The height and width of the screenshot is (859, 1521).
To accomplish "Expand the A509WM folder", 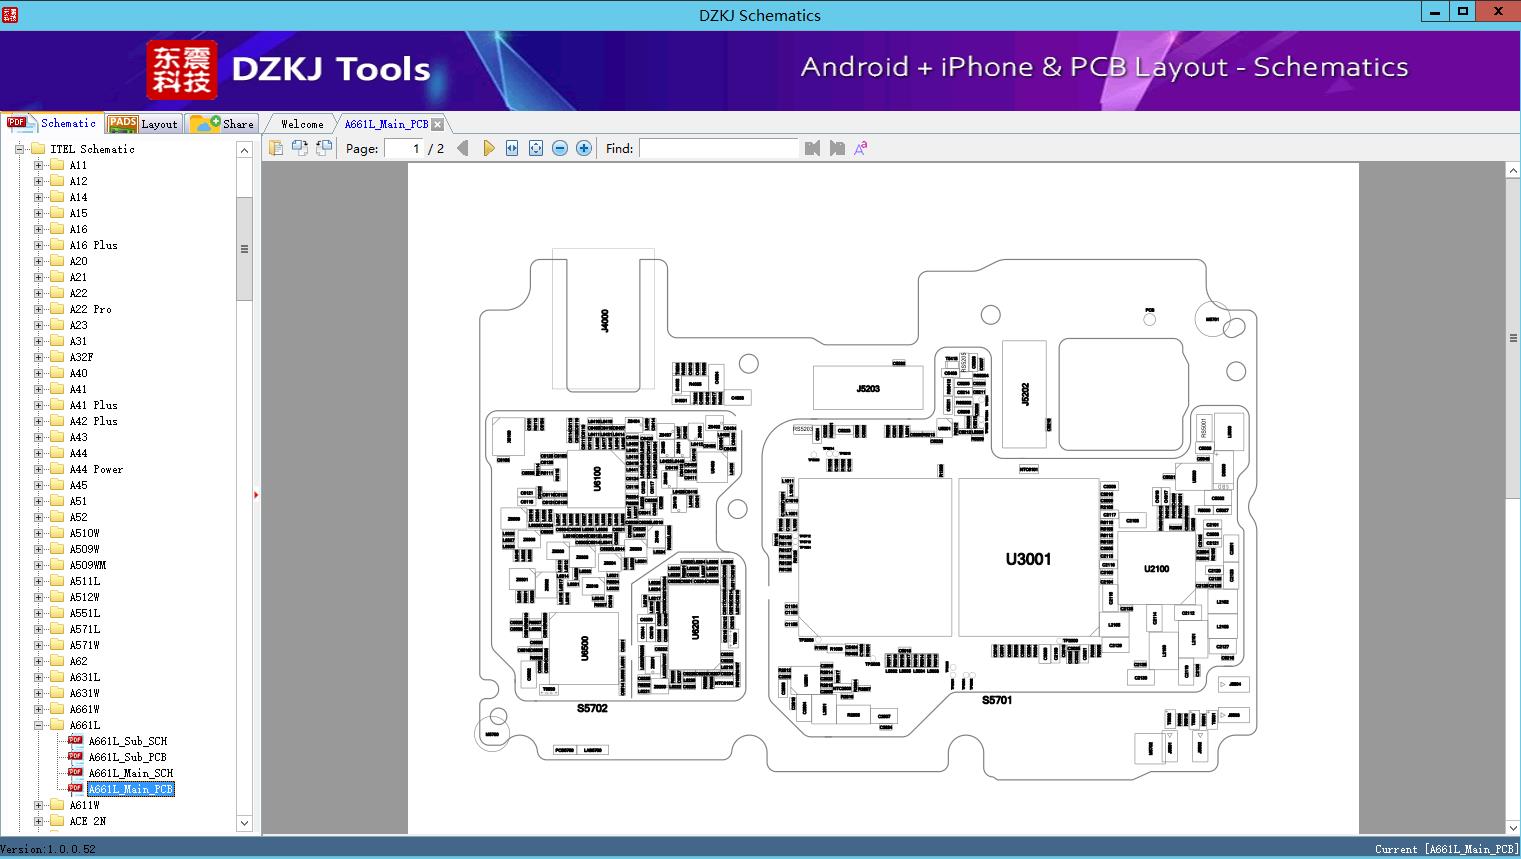I will pos(39,565).
